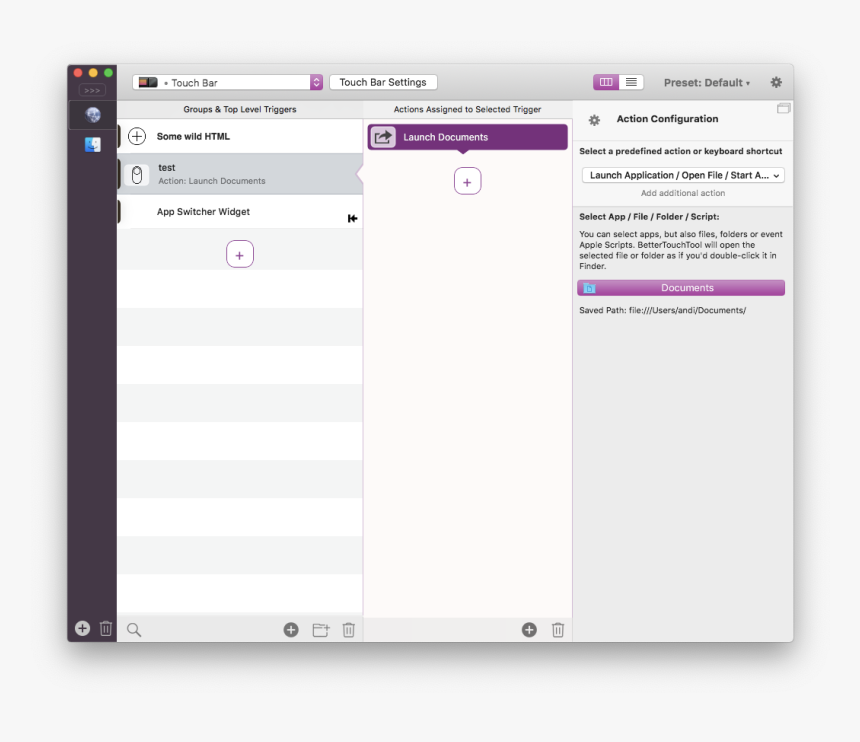Open the Preset: Default menu
This screenshot has height=742, width=860.
(x=706, y=83)
